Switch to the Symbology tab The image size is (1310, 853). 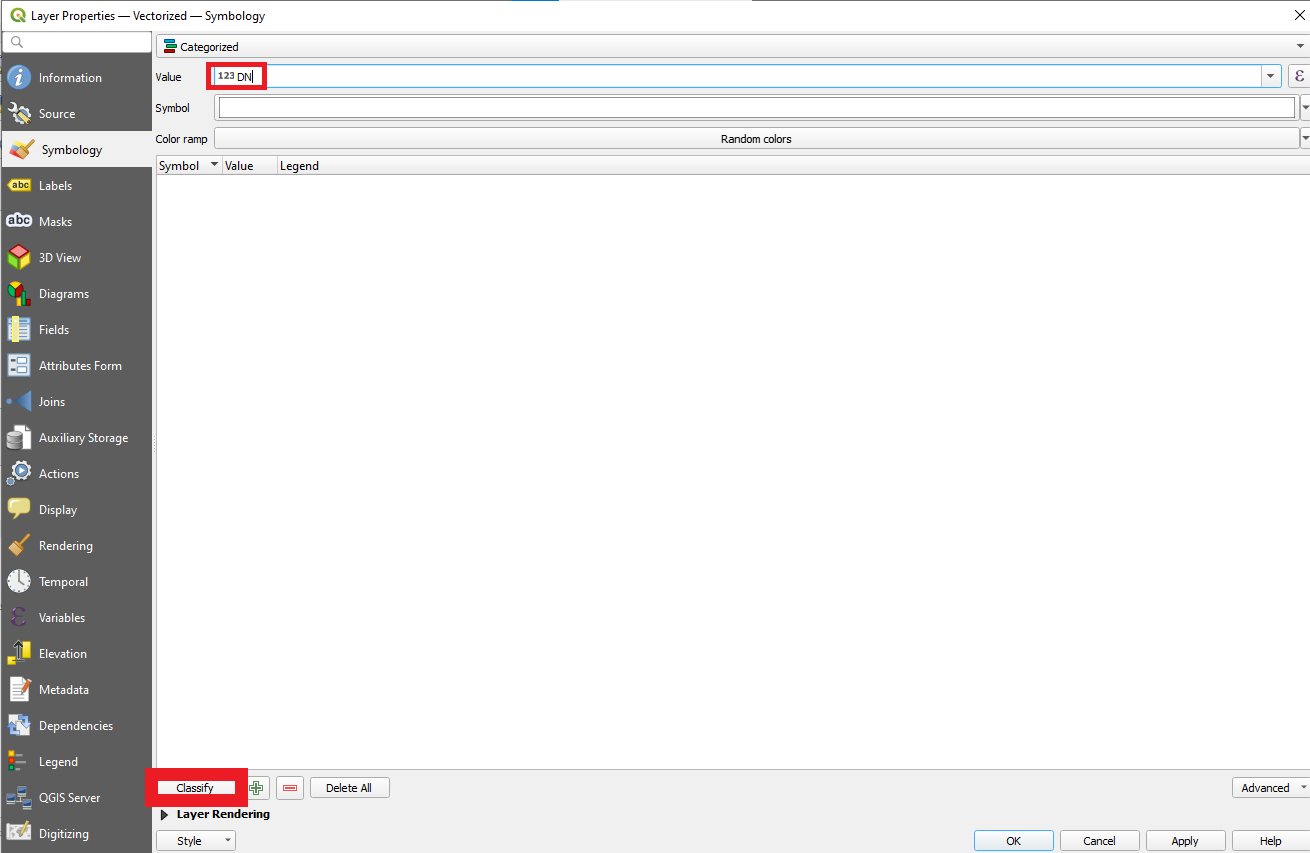click(76, 149)
